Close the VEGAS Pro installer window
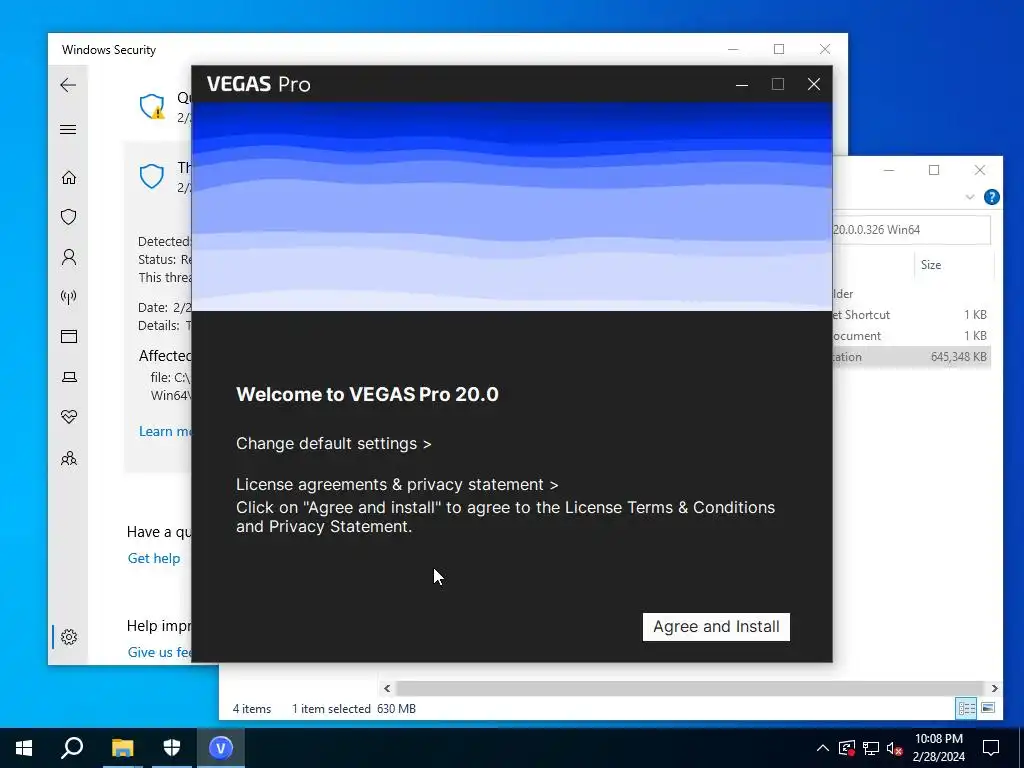 [x=814, y=84]
